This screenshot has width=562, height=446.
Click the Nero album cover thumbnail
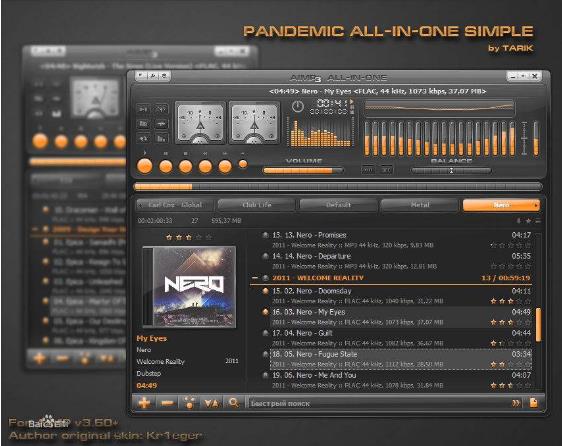click(189, 287)
